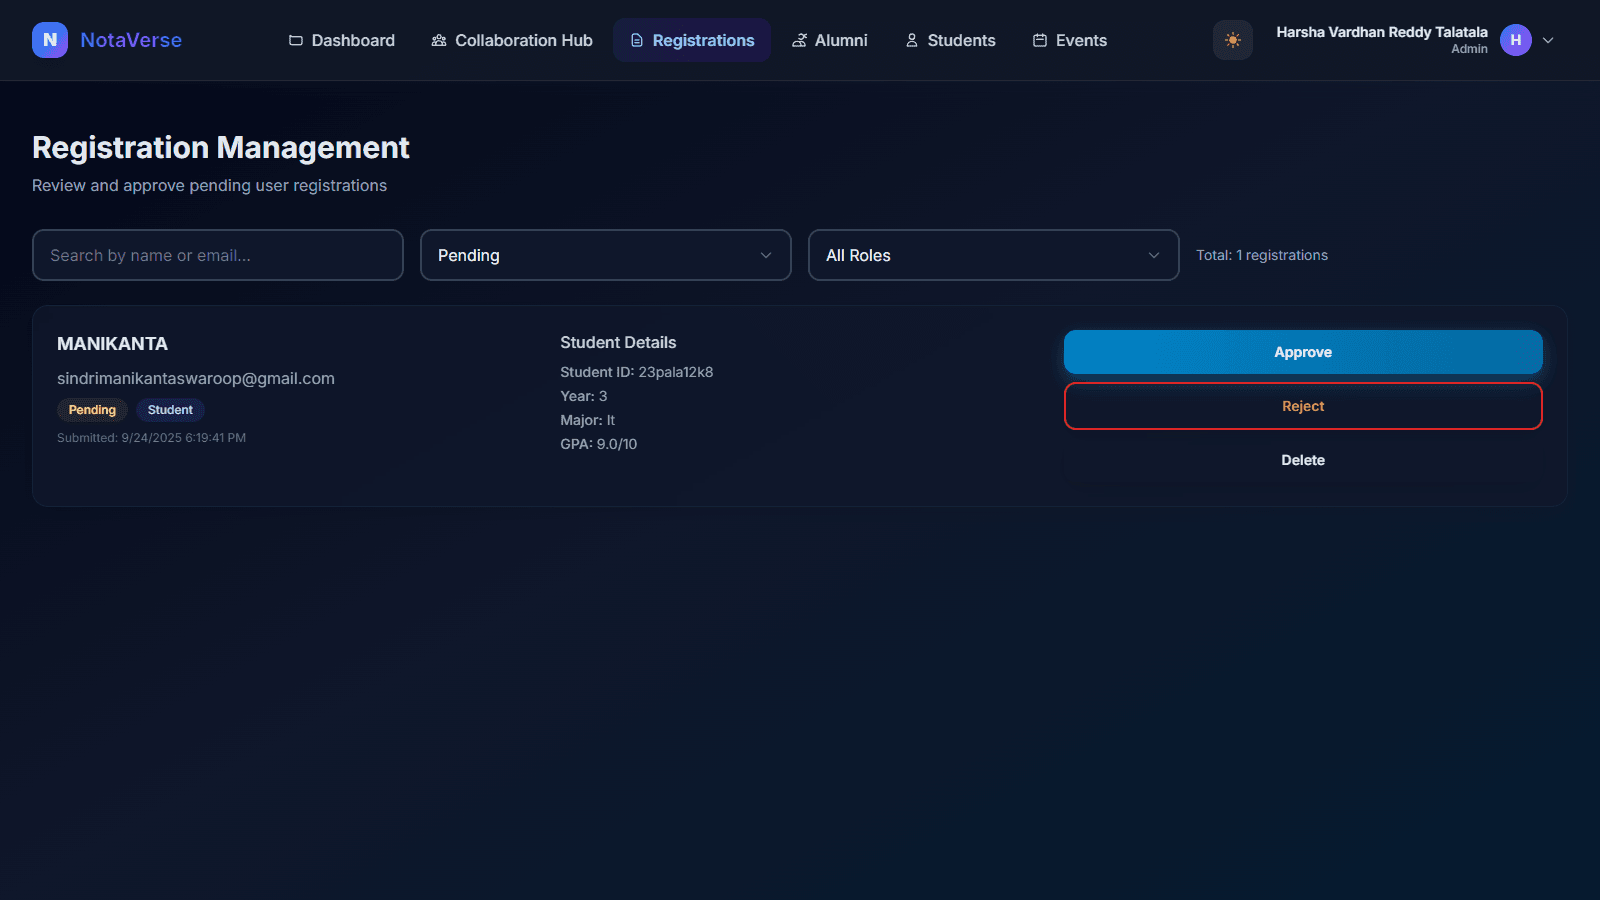Viewport: 1600px width, 900px height.
Task: Click the Dashboard monitor icon
Action: tap(295, 40)
